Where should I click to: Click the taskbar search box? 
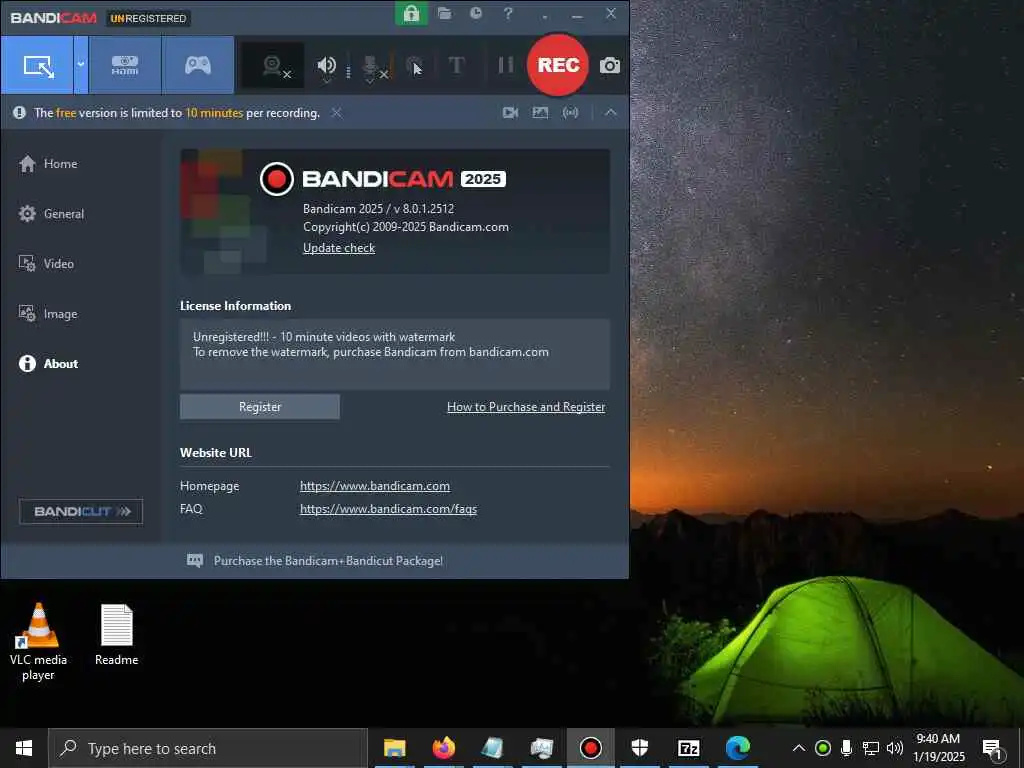(208, 748)
